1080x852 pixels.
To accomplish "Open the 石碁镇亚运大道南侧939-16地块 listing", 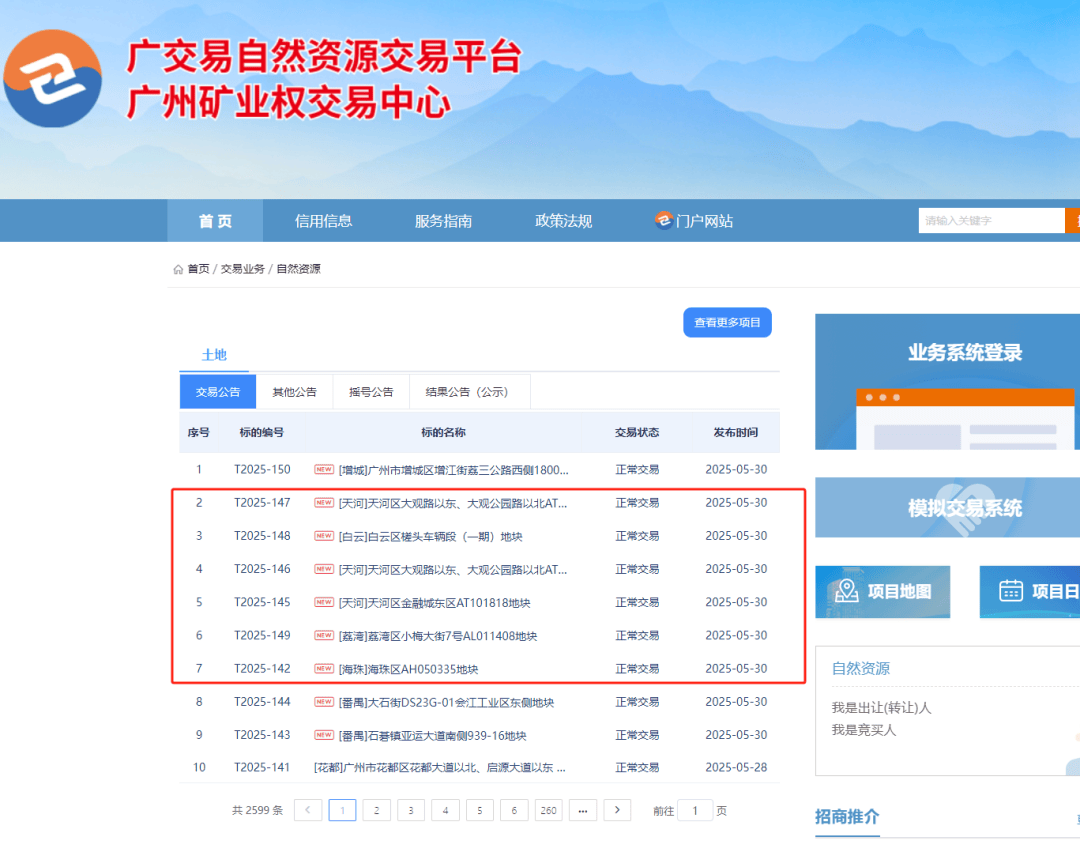I will click(433, 736).
